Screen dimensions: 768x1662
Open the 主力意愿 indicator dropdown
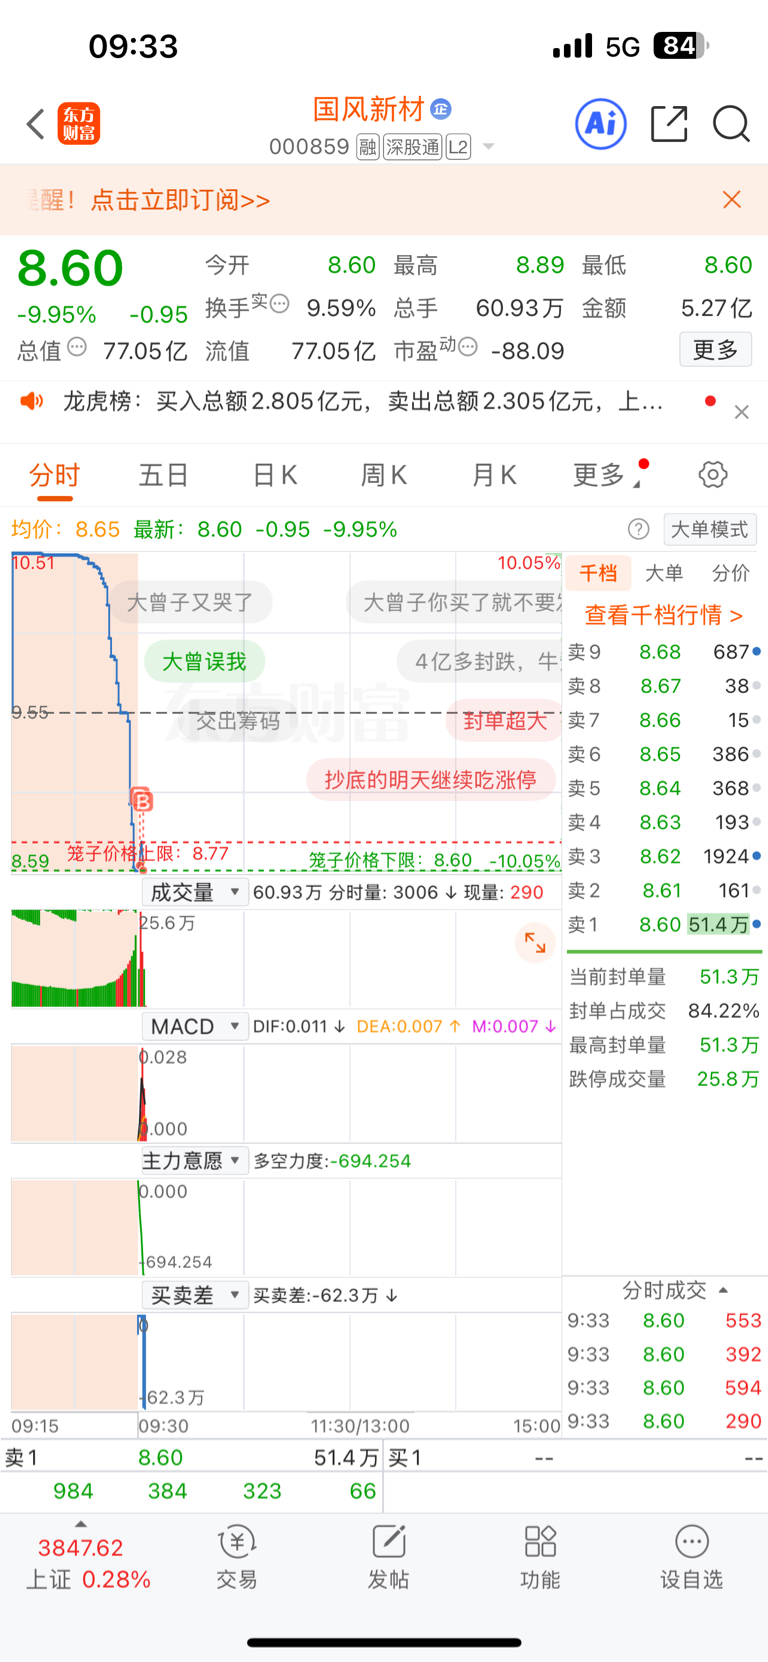click(x=194, y=1160)
